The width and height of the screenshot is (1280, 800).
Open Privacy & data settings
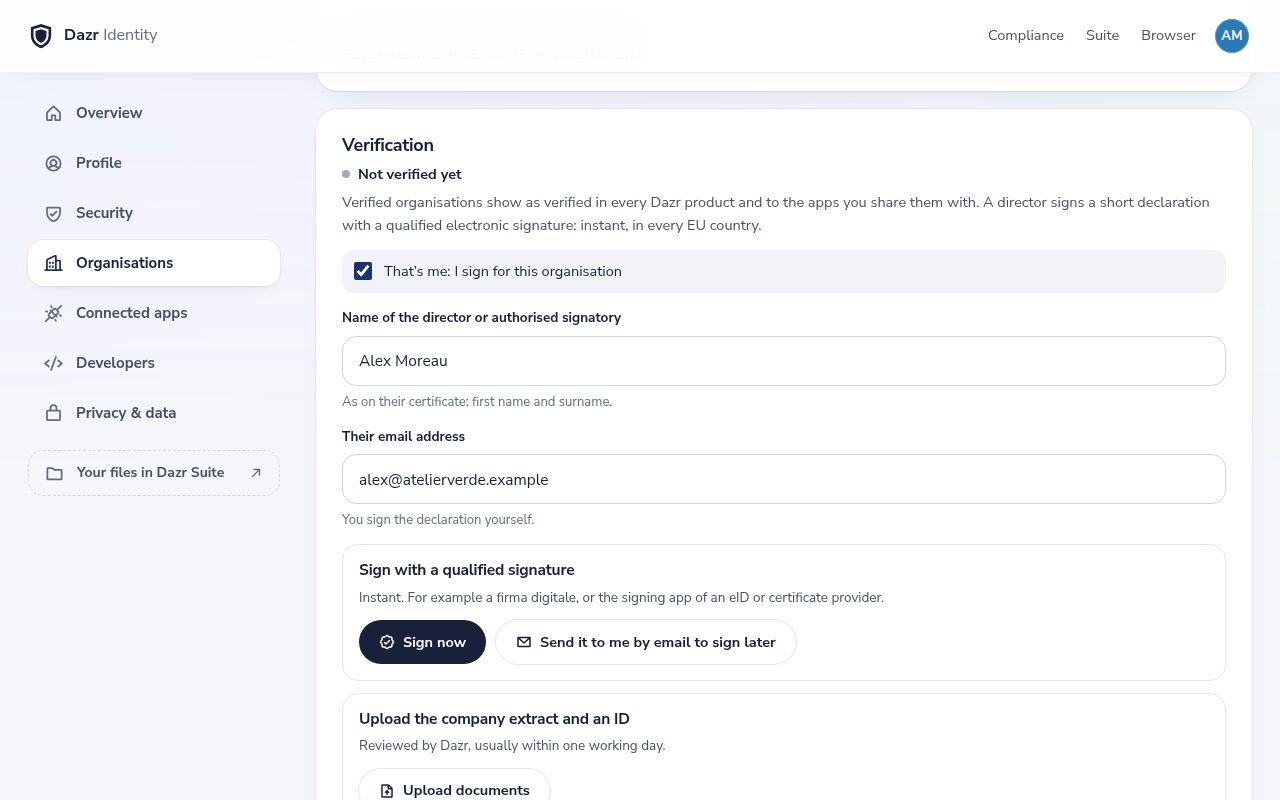click(154, 413)
